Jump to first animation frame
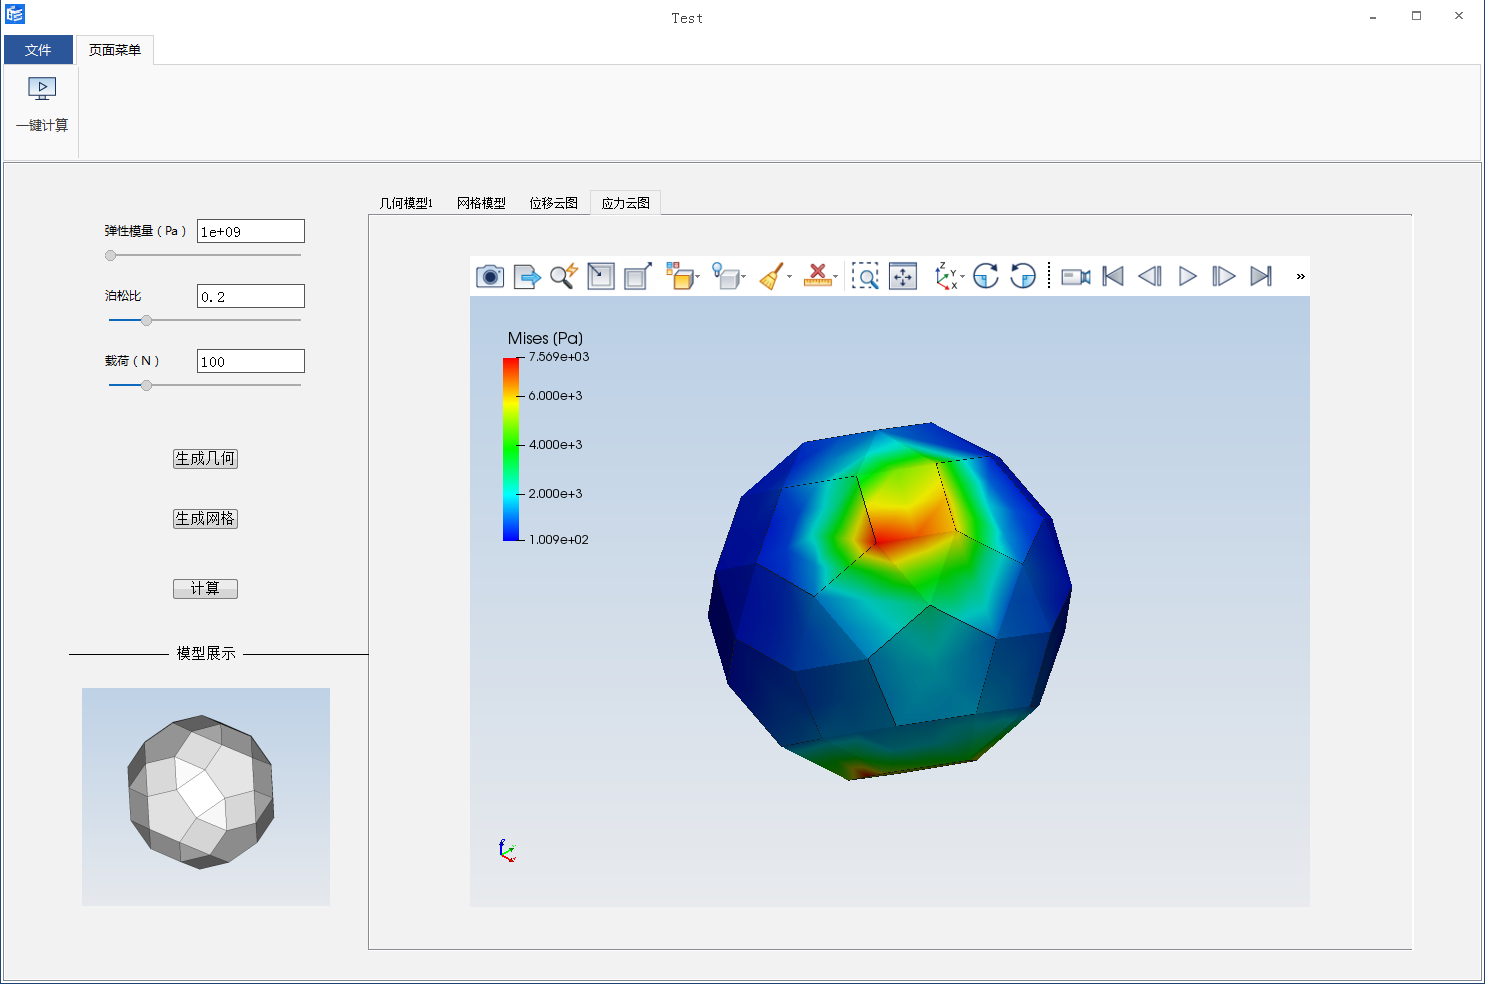The image size is (1485, 984). 1113,276
